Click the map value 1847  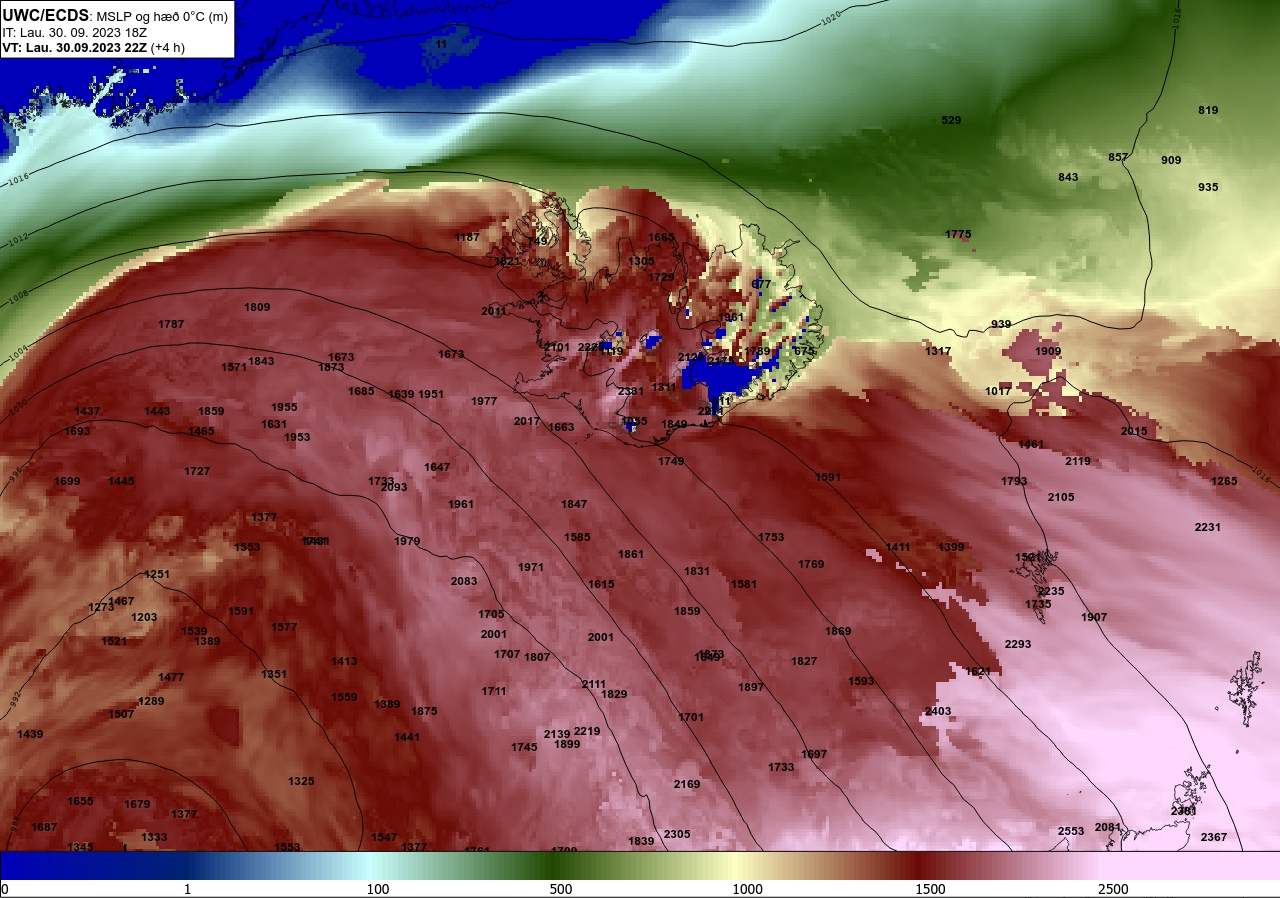tap(574, 504)
